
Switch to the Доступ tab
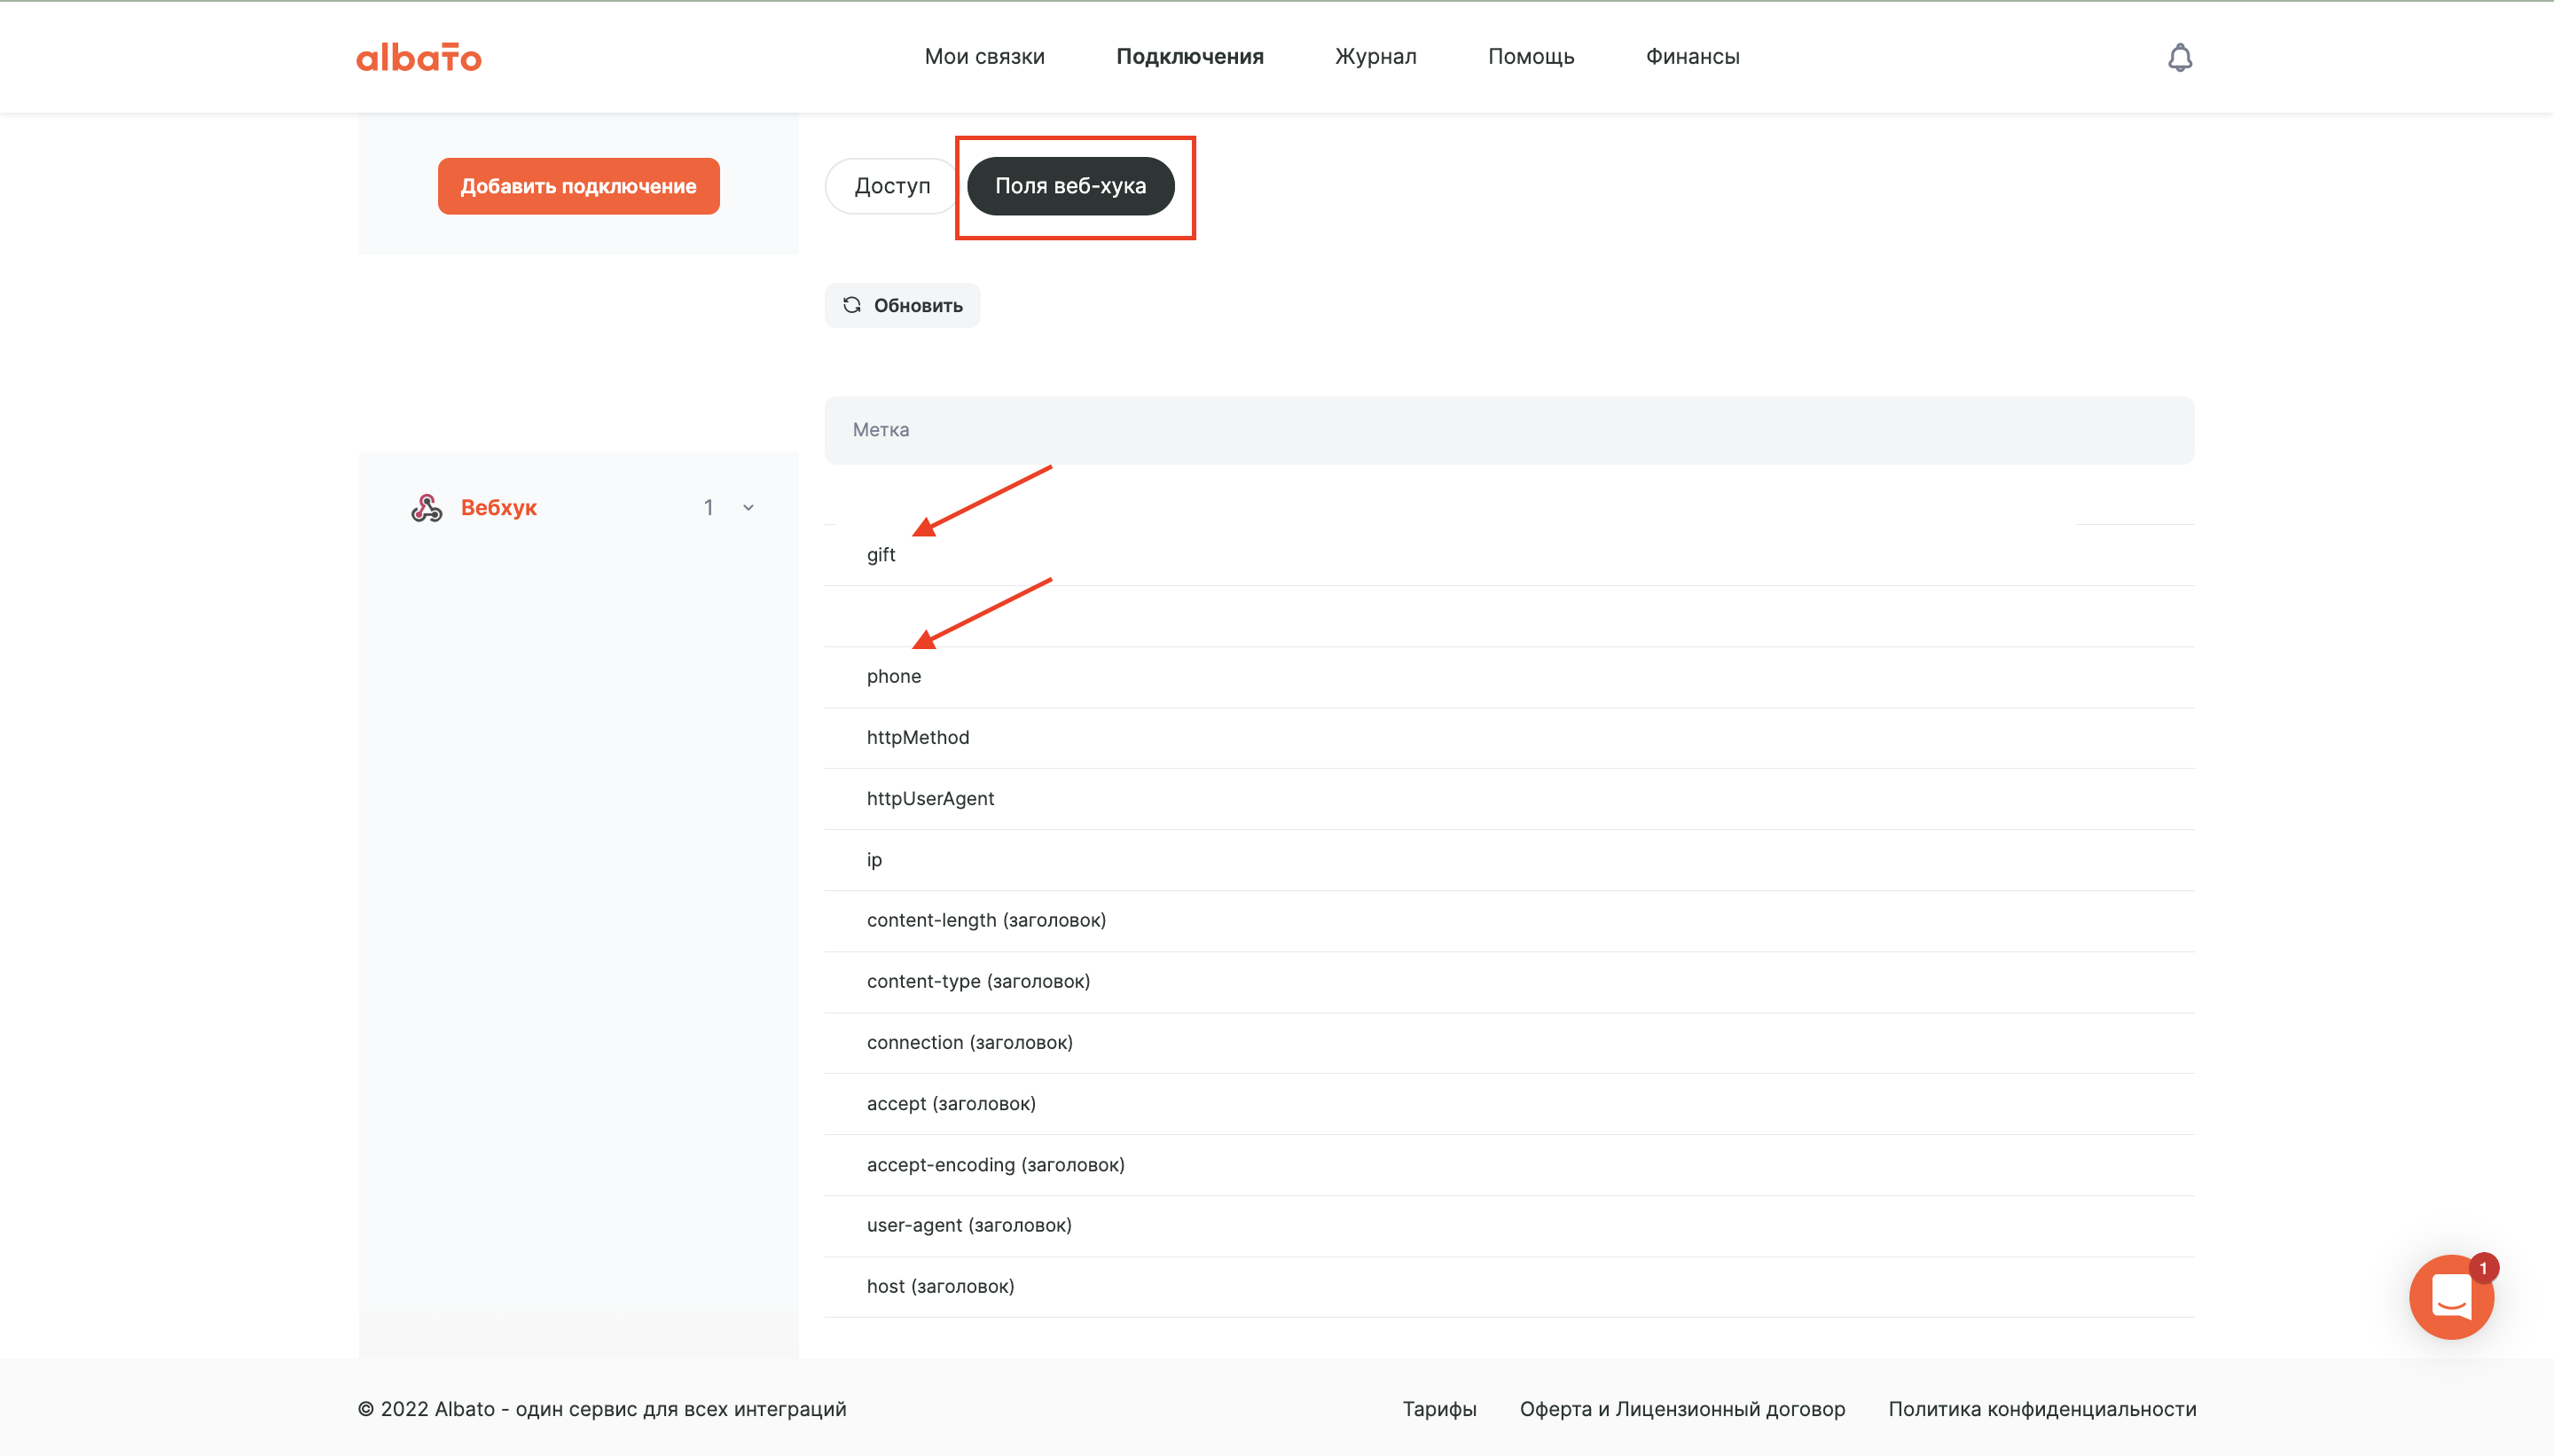(892, 186)
